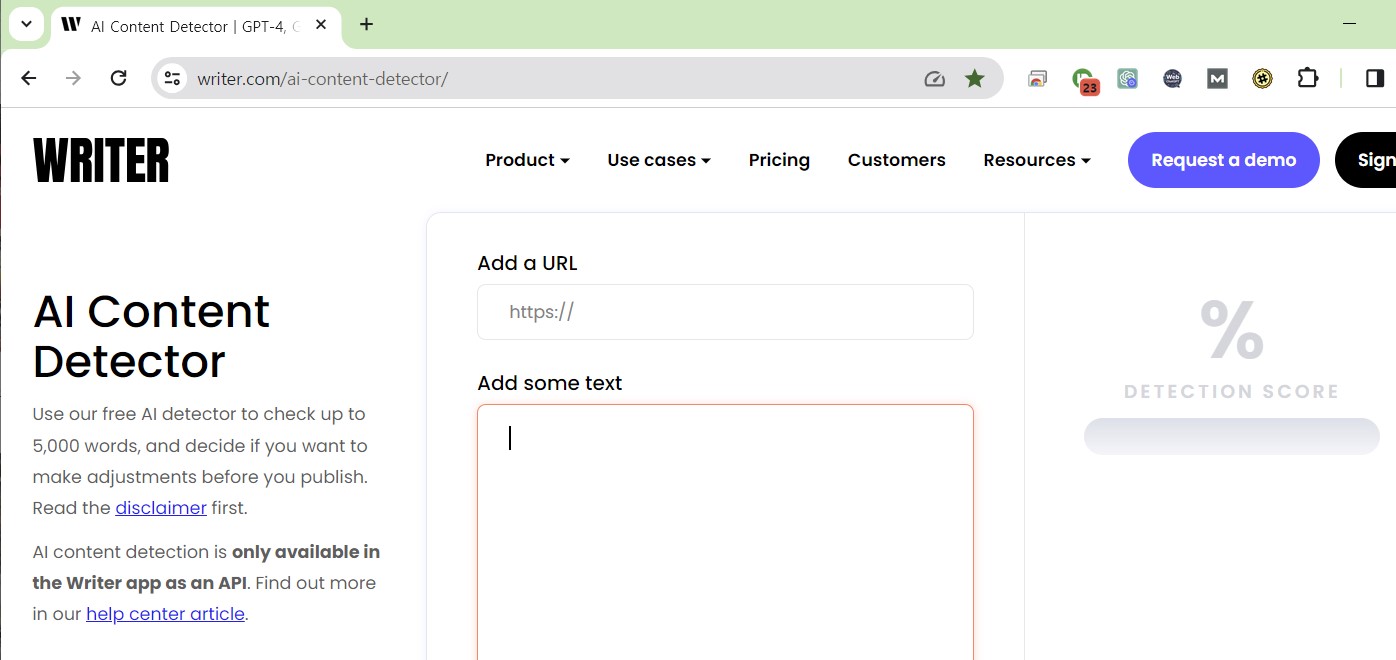1396x660 pixels.
Task: Click the DETECTION SCORE label
Action: click(1231, 392)
